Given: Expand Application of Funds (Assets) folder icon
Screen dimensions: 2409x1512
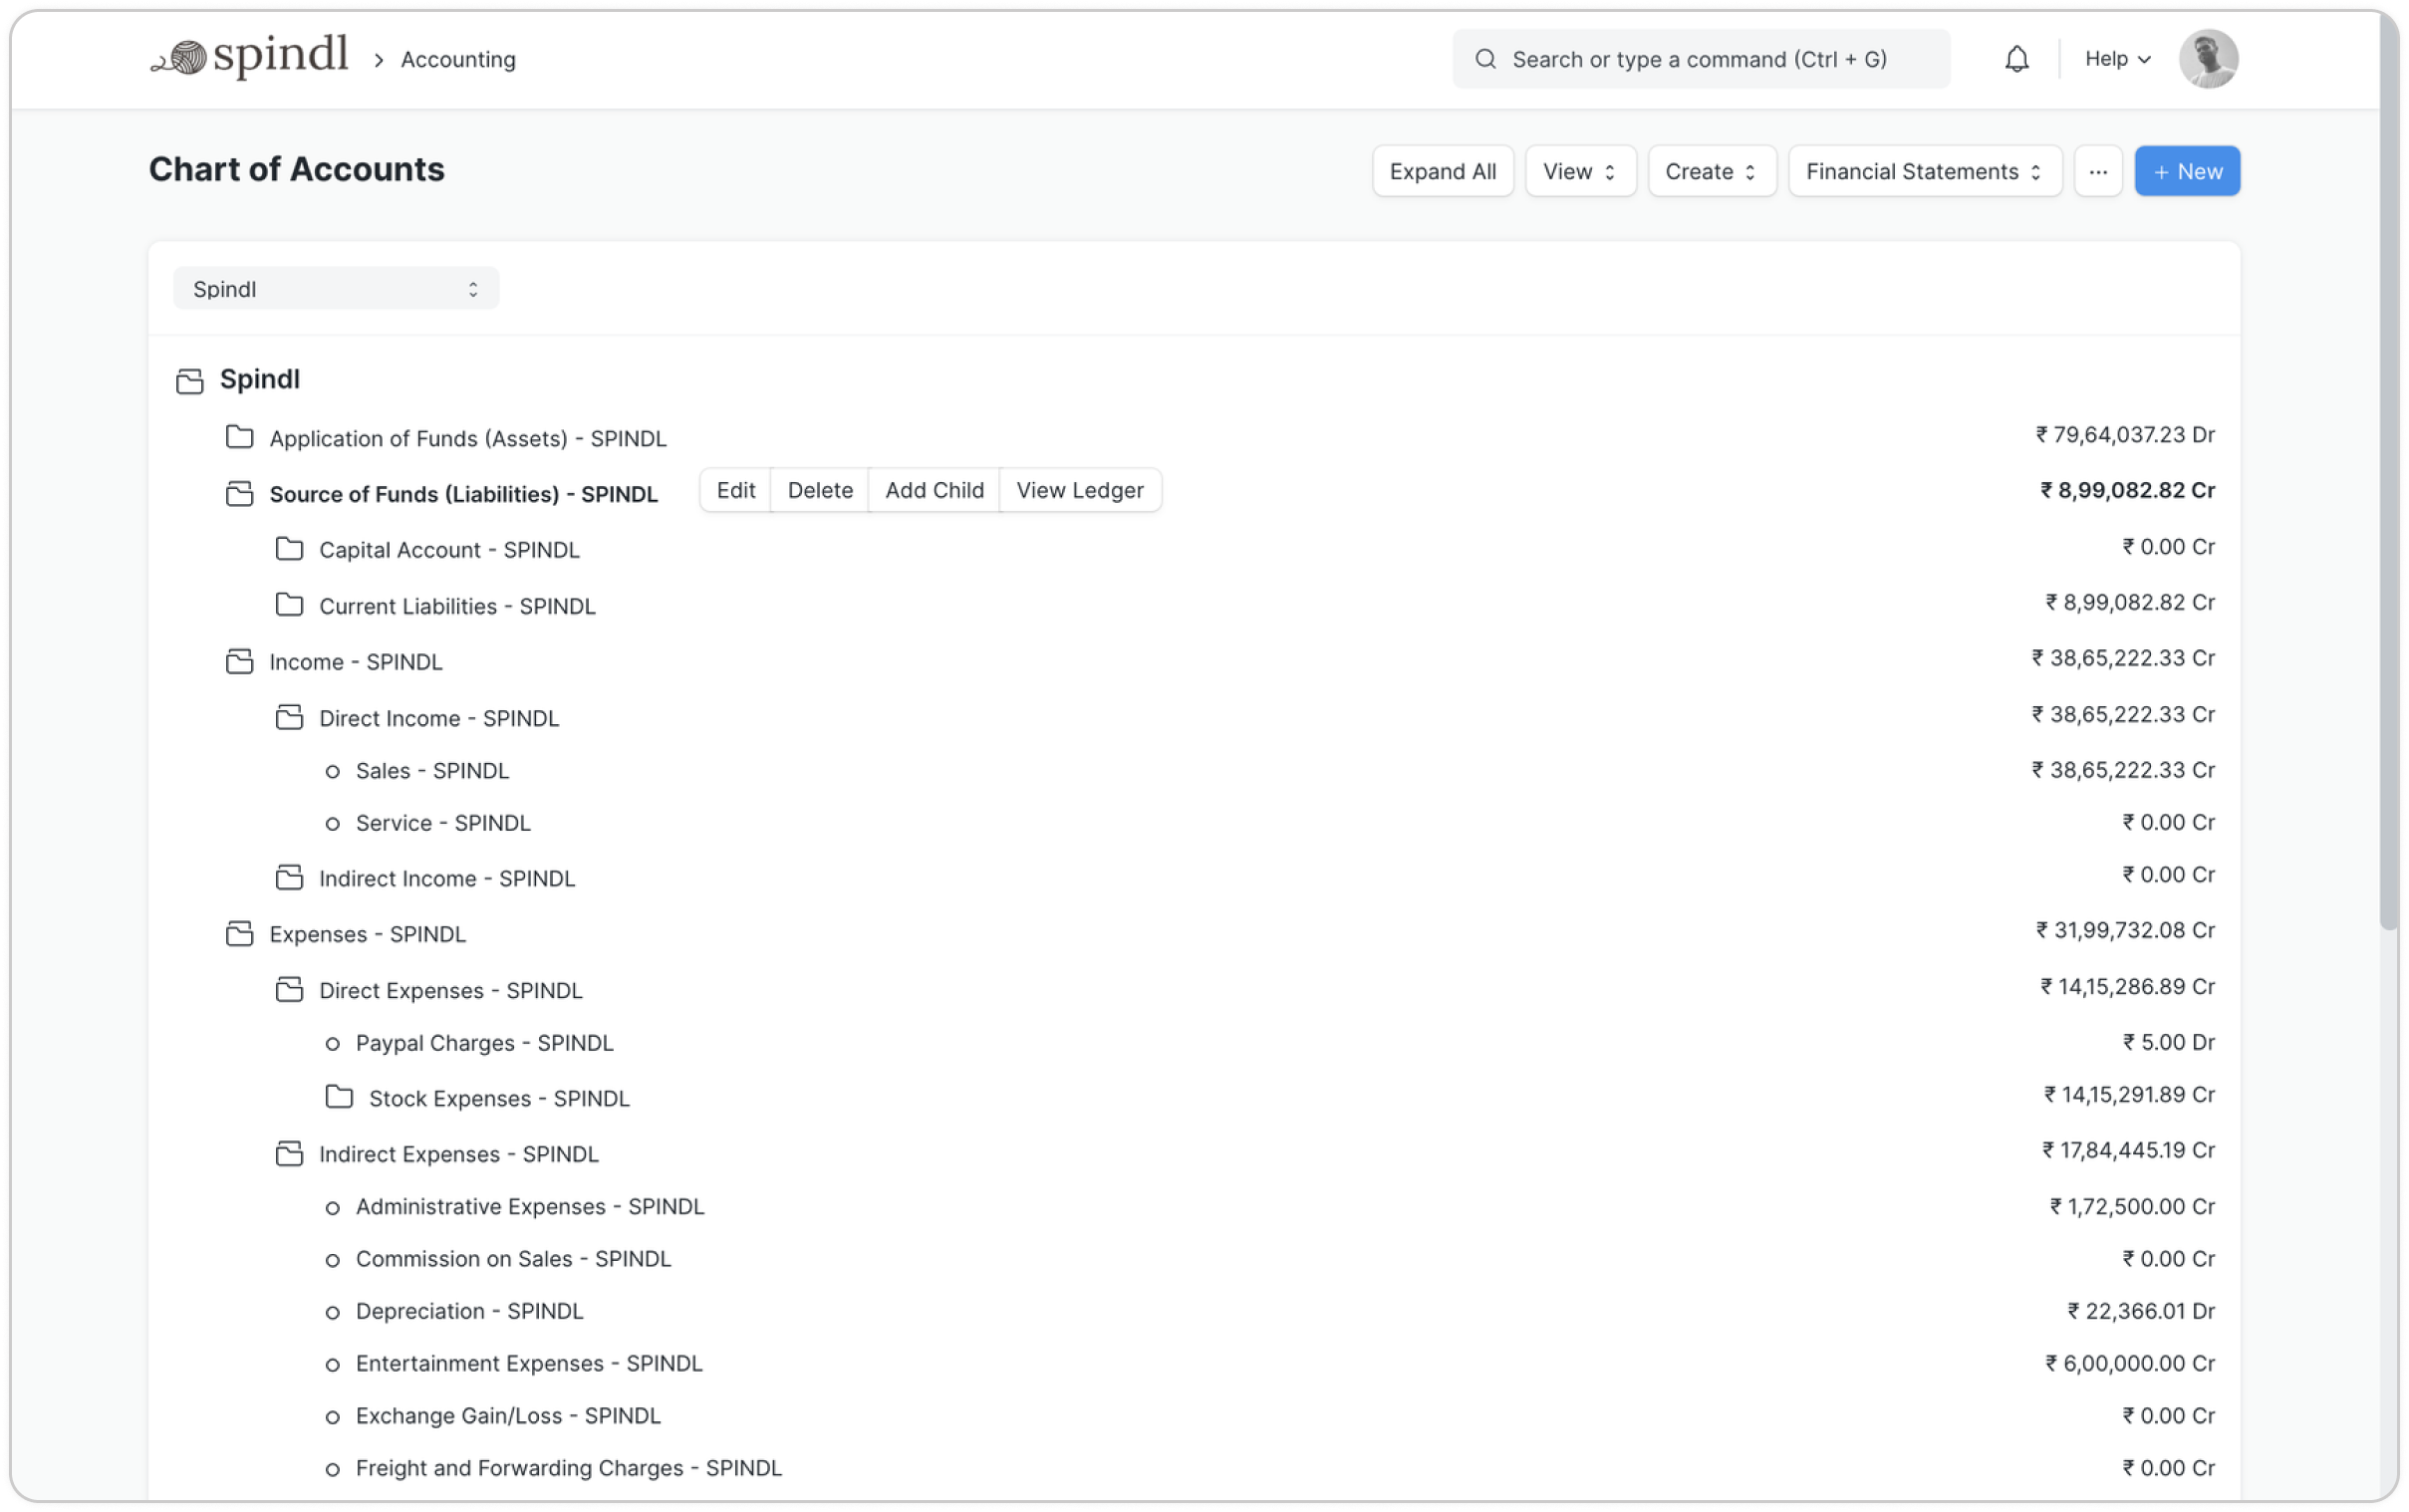Looking at the screenshot, I should (239, 437).
